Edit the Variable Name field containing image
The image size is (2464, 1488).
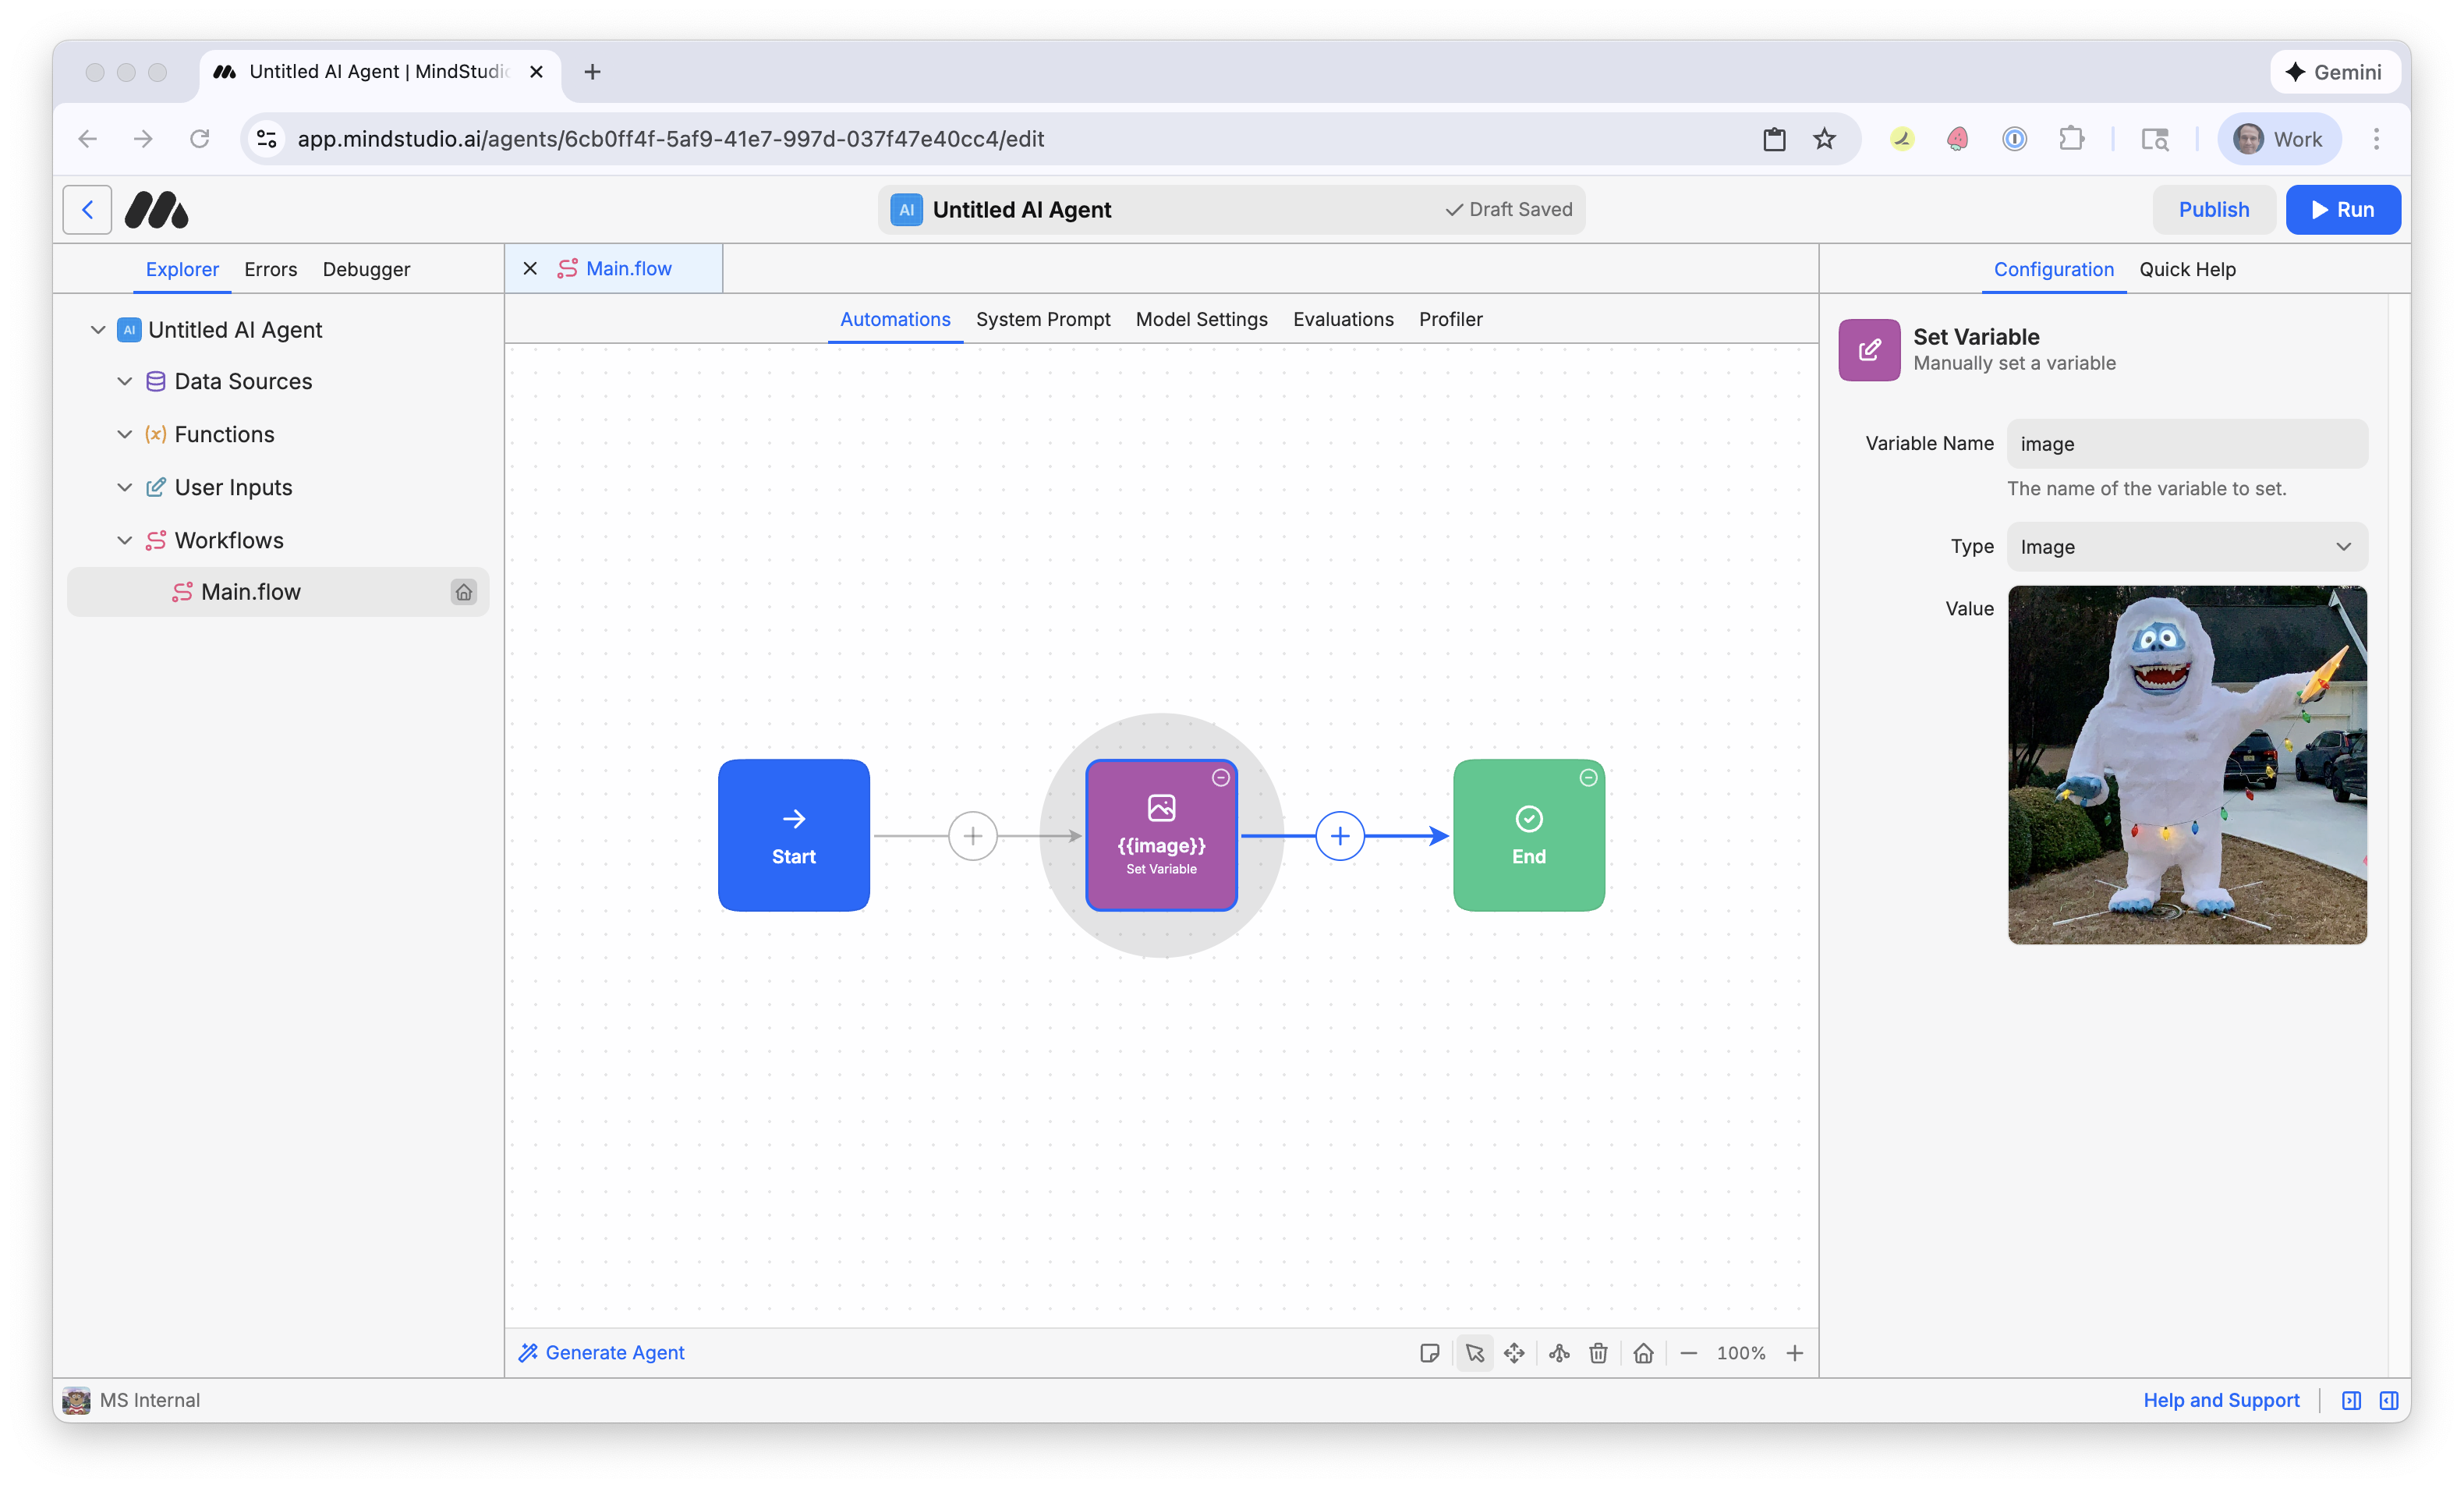point(2186,443)
